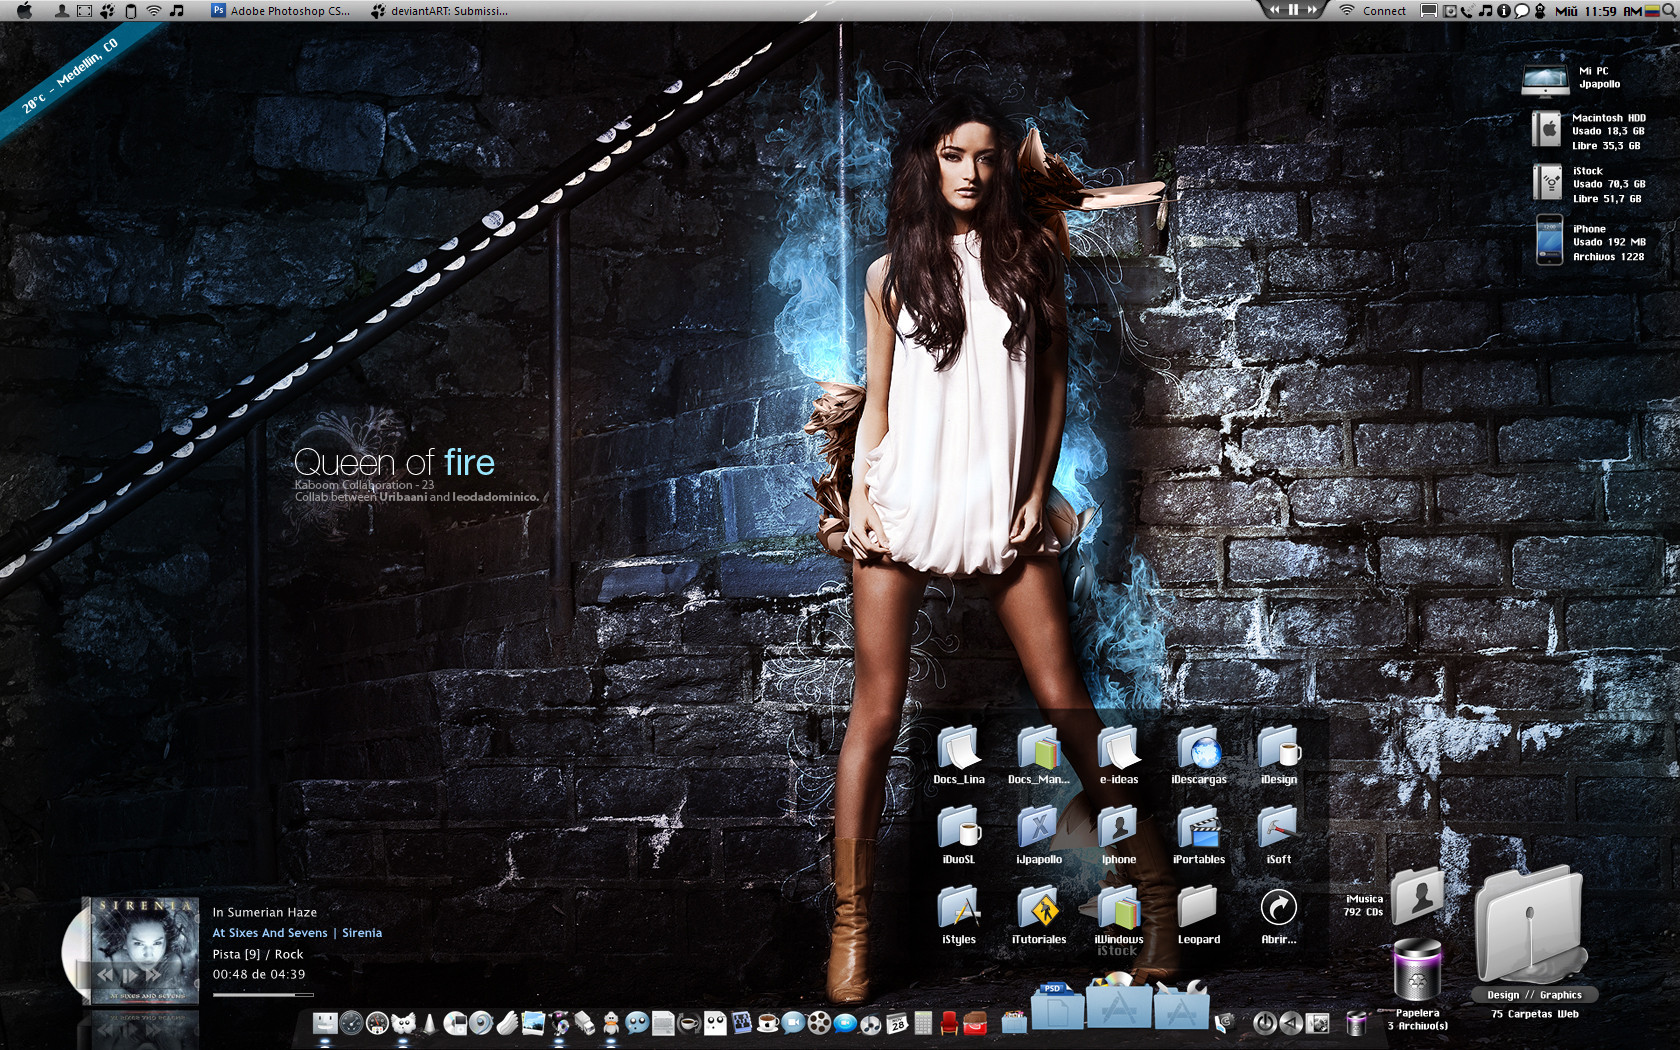Open the iDuoSL folder
Image resolution: width=1680 pixels, height=1050 pixels.
pos(958,828)
